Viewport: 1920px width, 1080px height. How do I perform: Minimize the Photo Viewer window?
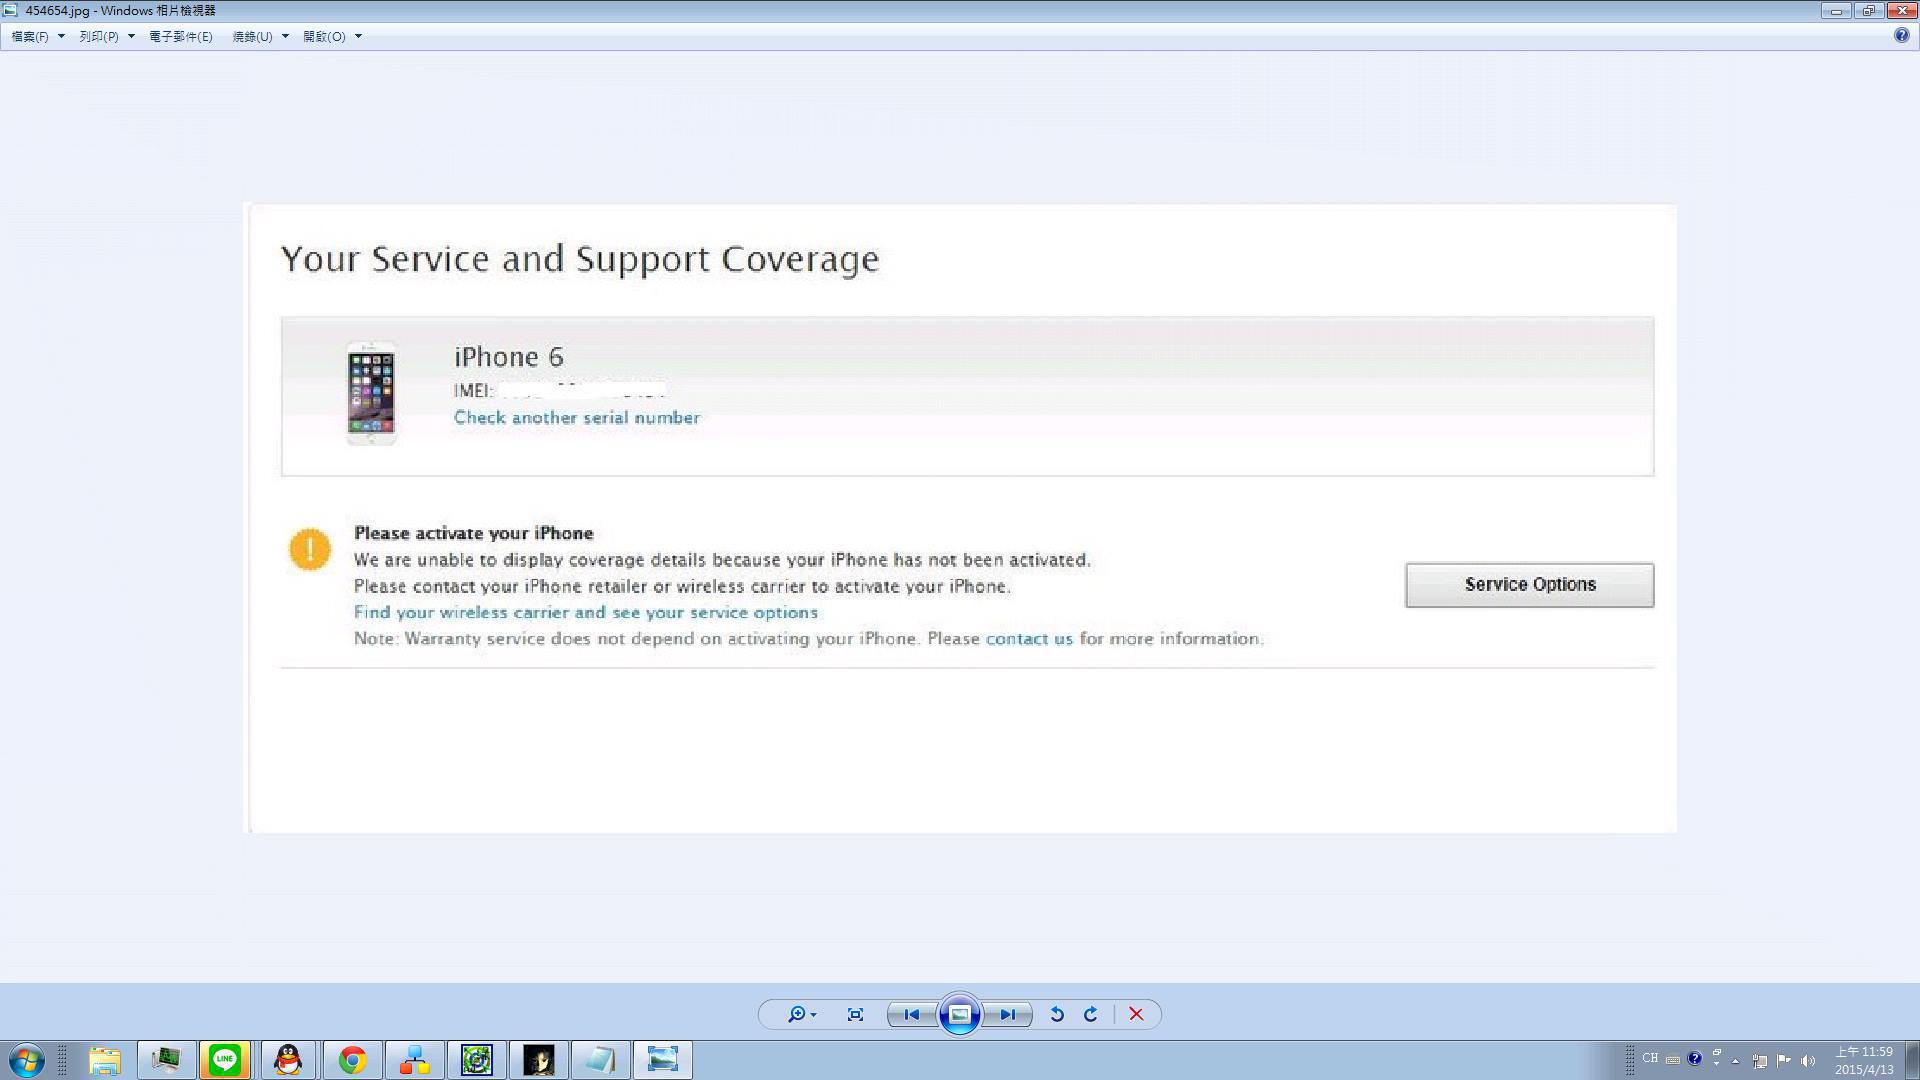[1836, 11]
